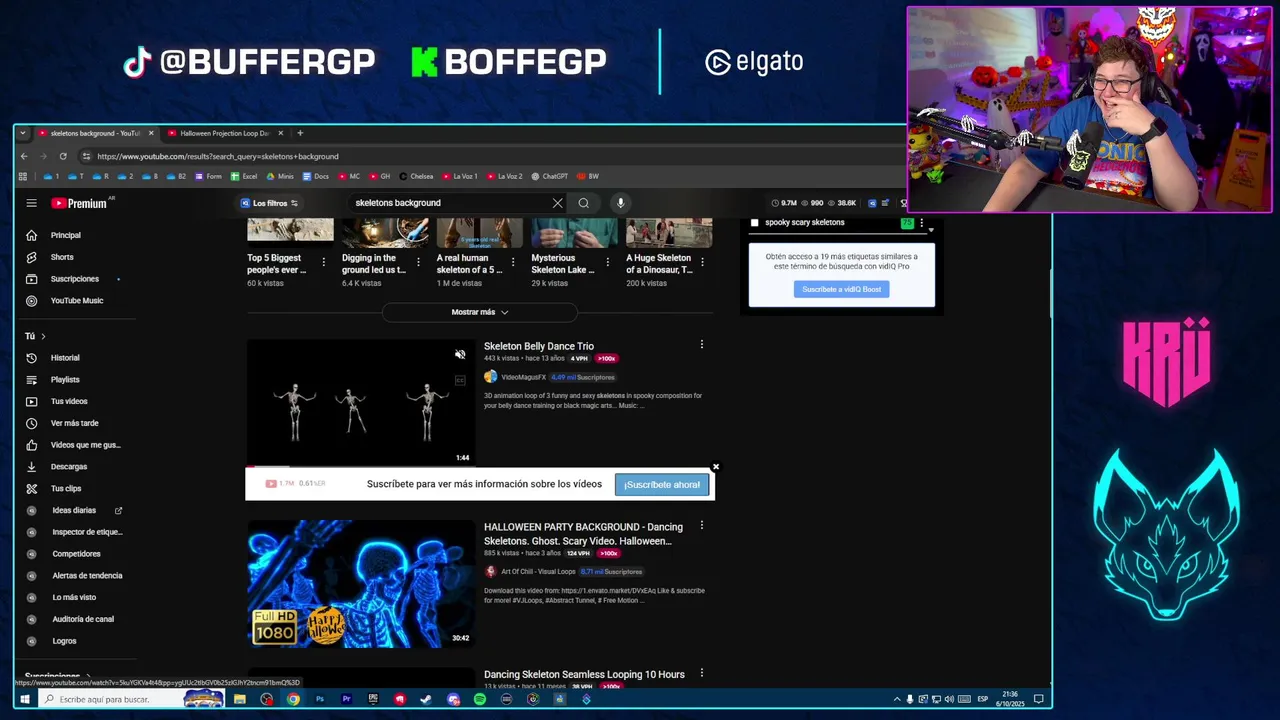Open YouTube Music from sidebar

coord(77,300)
